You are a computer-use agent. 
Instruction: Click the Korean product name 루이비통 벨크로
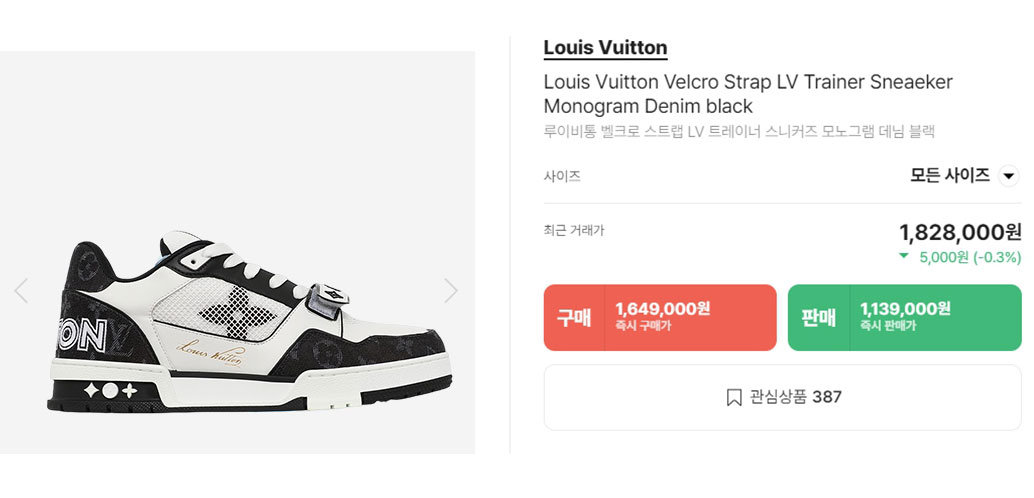pyautogui.click(x=738, y=131)
